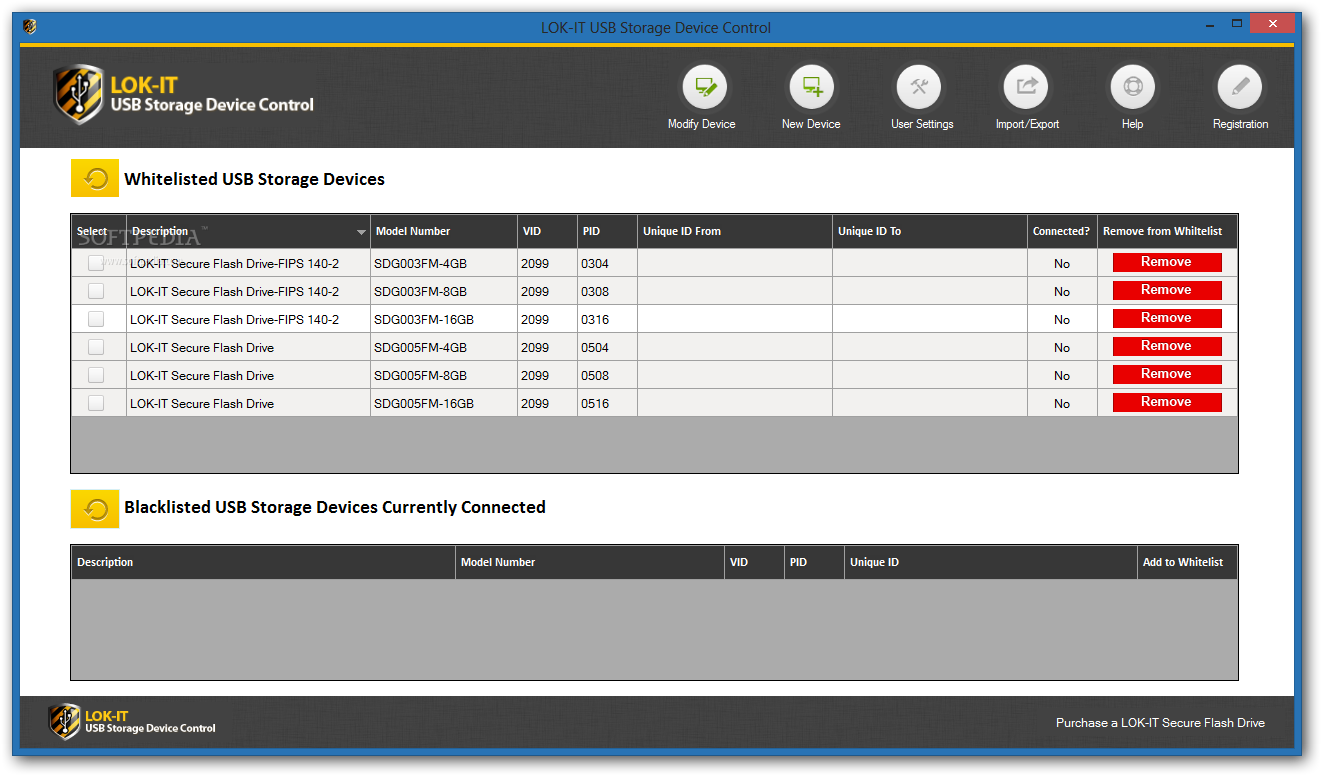Open the Registration icon
The height and width of the screenshot is (776, 1322).
point(1240,88)
